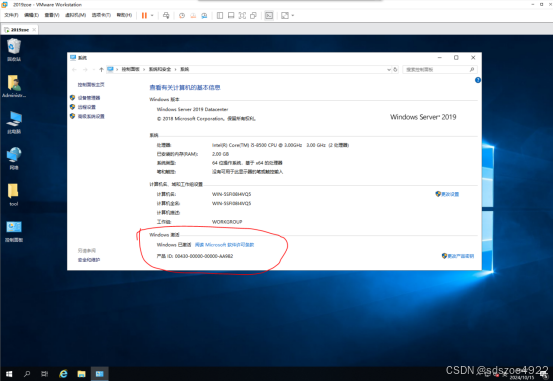Select the 网络 desktop icon
The height and width of the screenshot is (382, 553).
click(14, 159)
